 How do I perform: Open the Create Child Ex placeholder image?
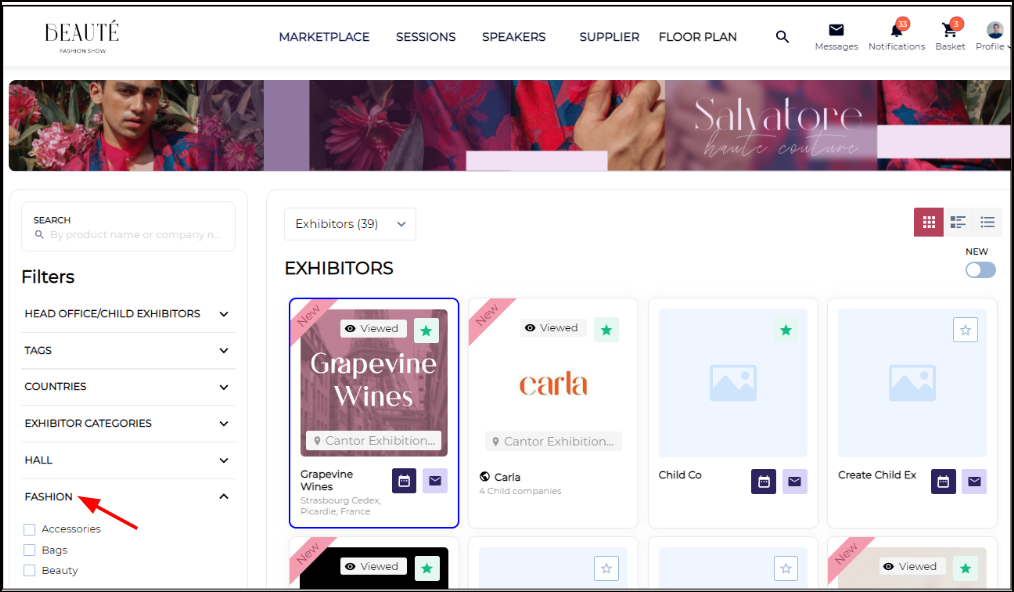tap(912, 383)
